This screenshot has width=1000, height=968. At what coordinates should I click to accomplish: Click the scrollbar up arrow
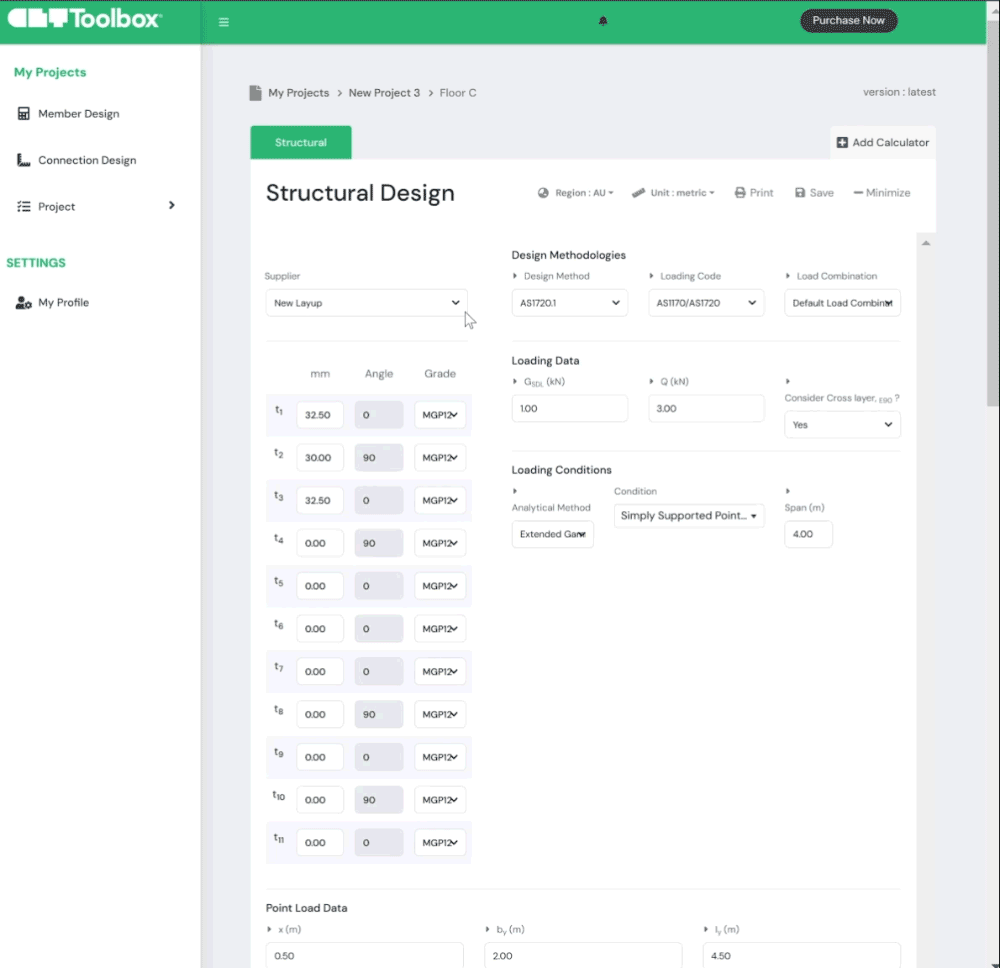pos(926,243)
